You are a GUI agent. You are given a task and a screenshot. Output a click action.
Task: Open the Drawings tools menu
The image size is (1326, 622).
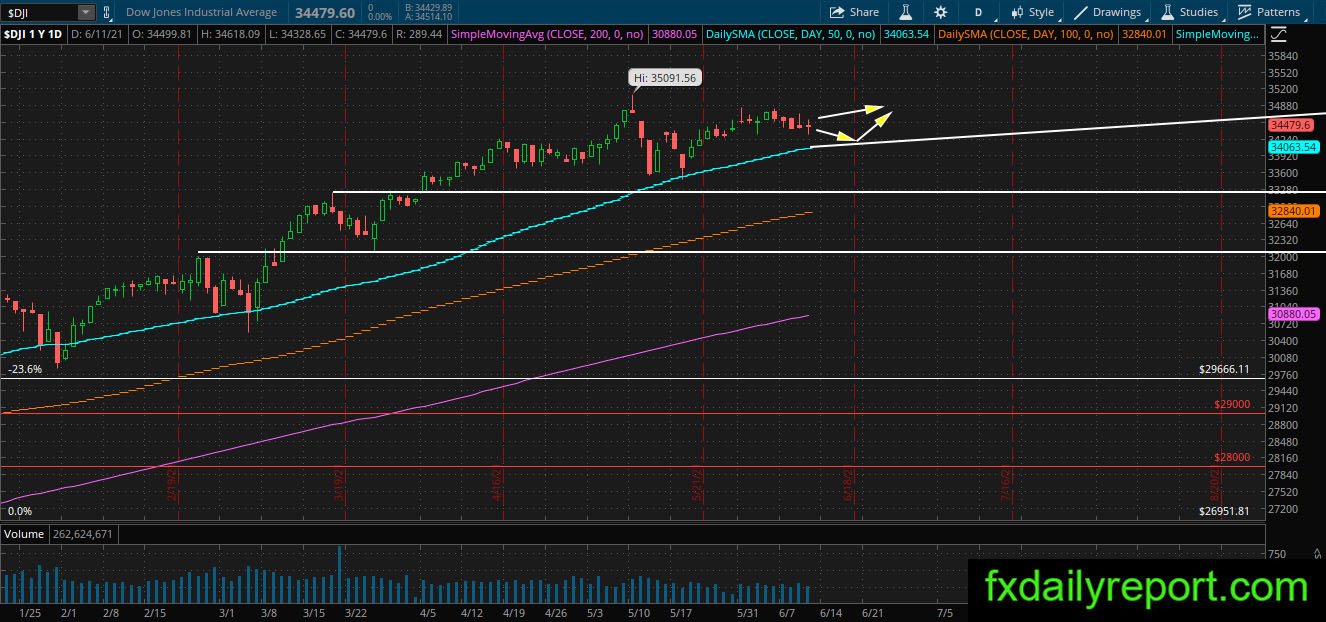[1107, 12]
